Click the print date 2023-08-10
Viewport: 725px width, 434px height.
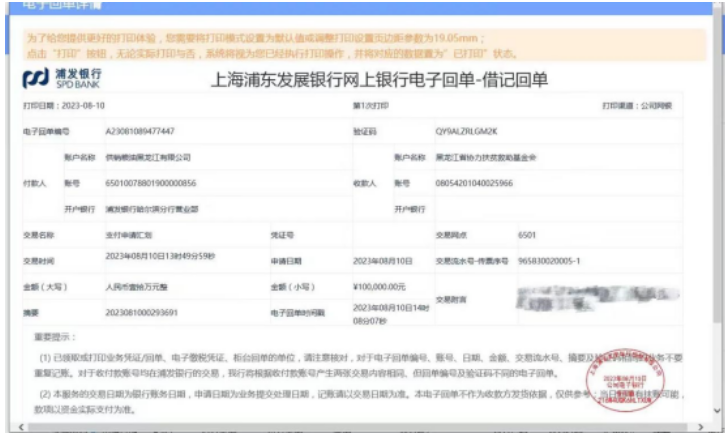(83, 105)
